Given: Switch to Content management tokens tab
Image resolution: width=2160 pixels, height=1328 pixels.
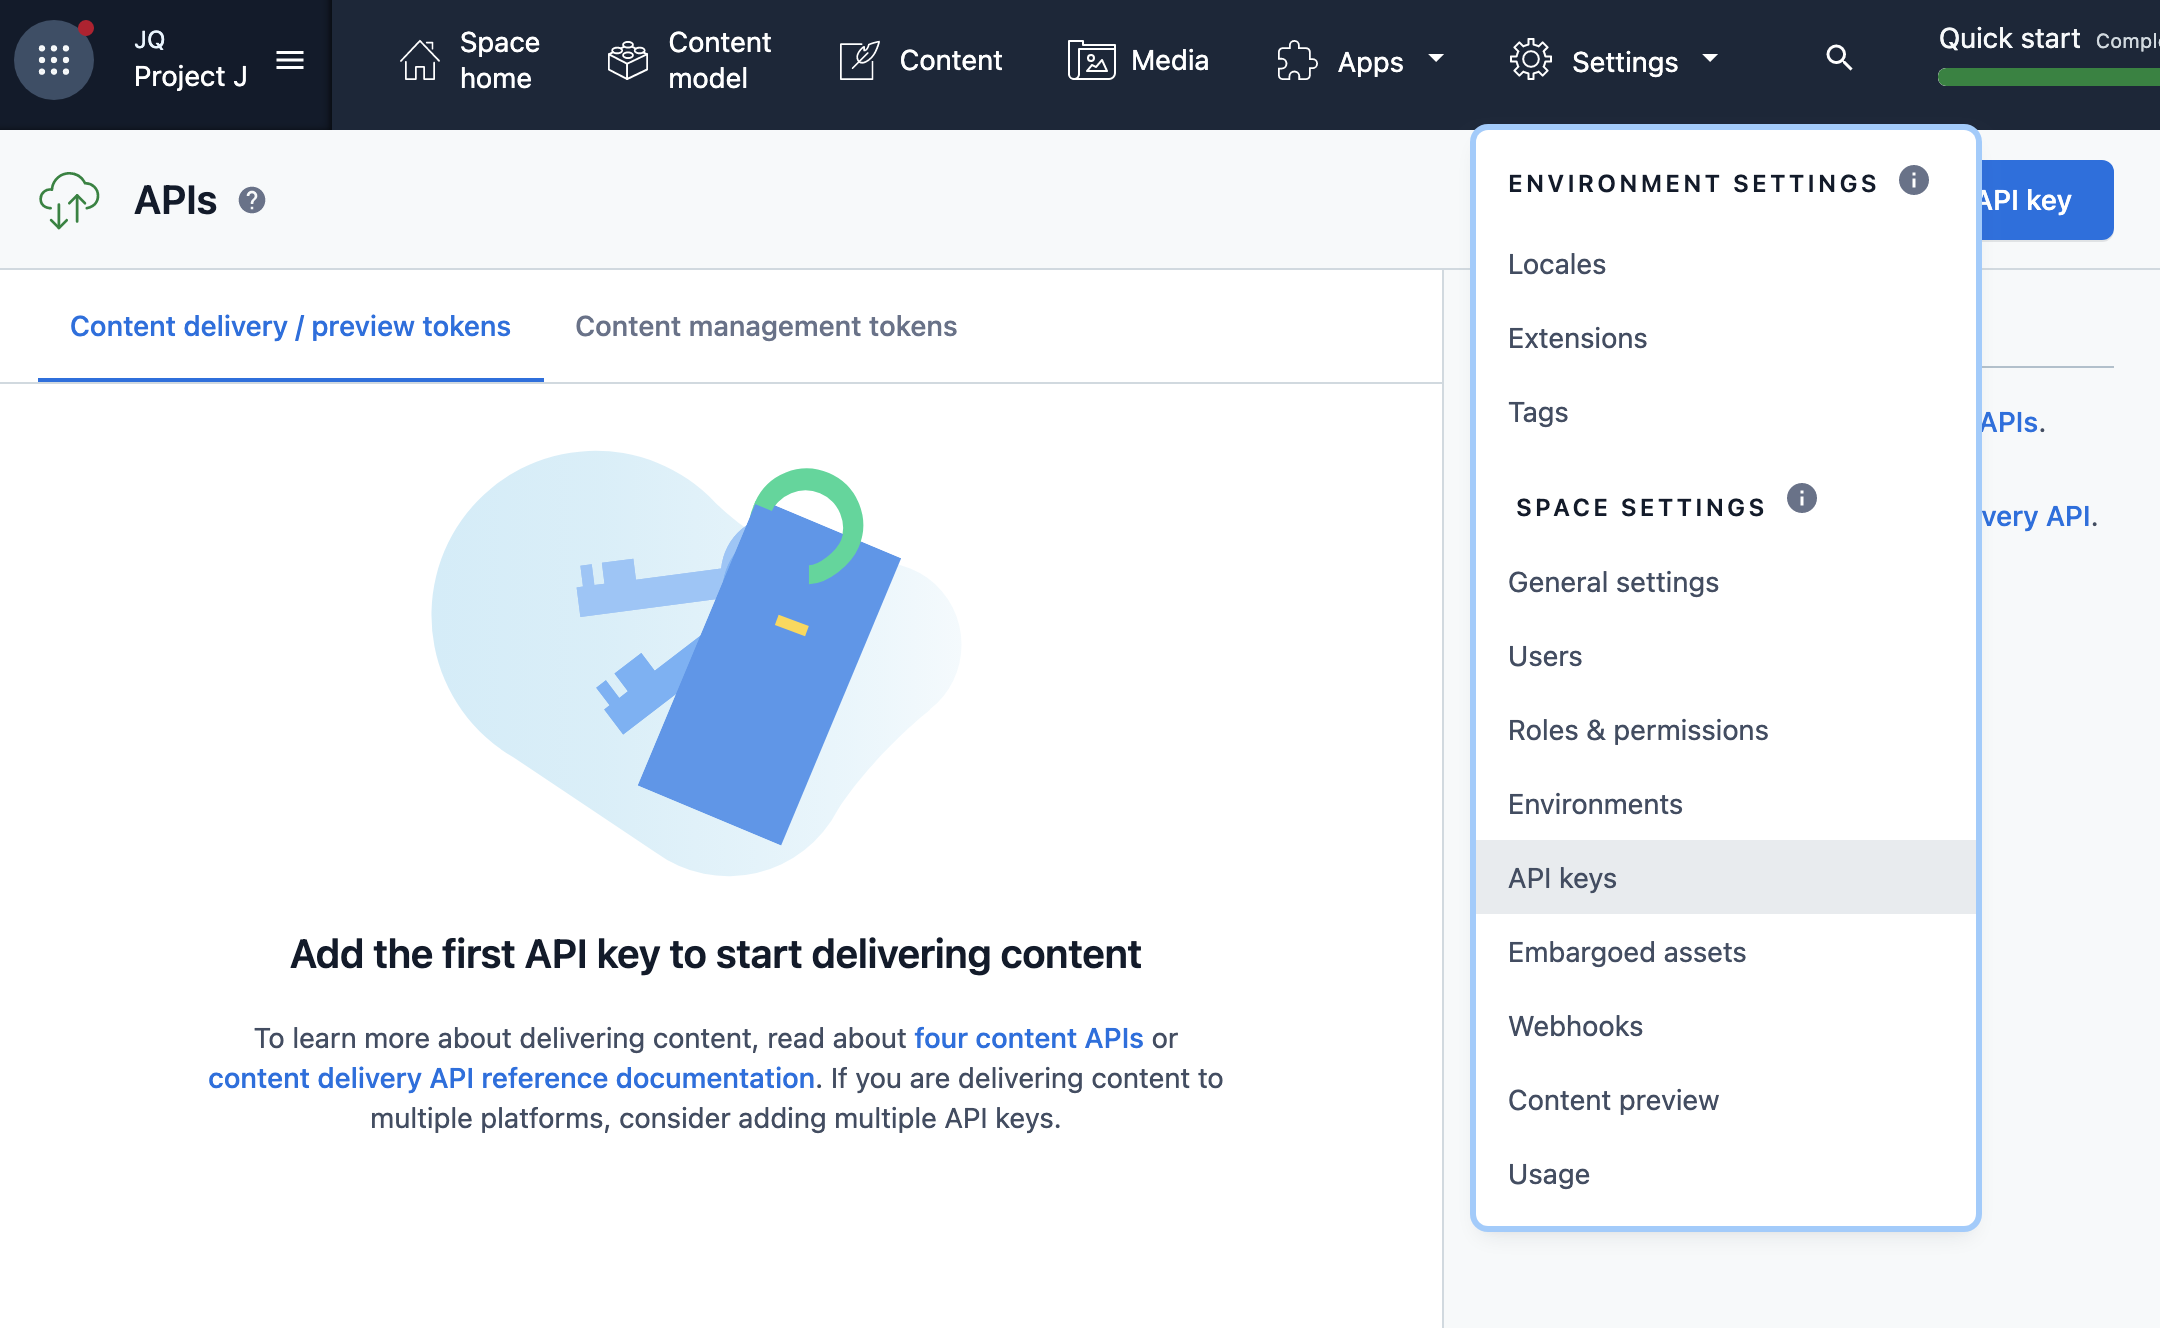Looking at the screenshot, I should 766,326.
